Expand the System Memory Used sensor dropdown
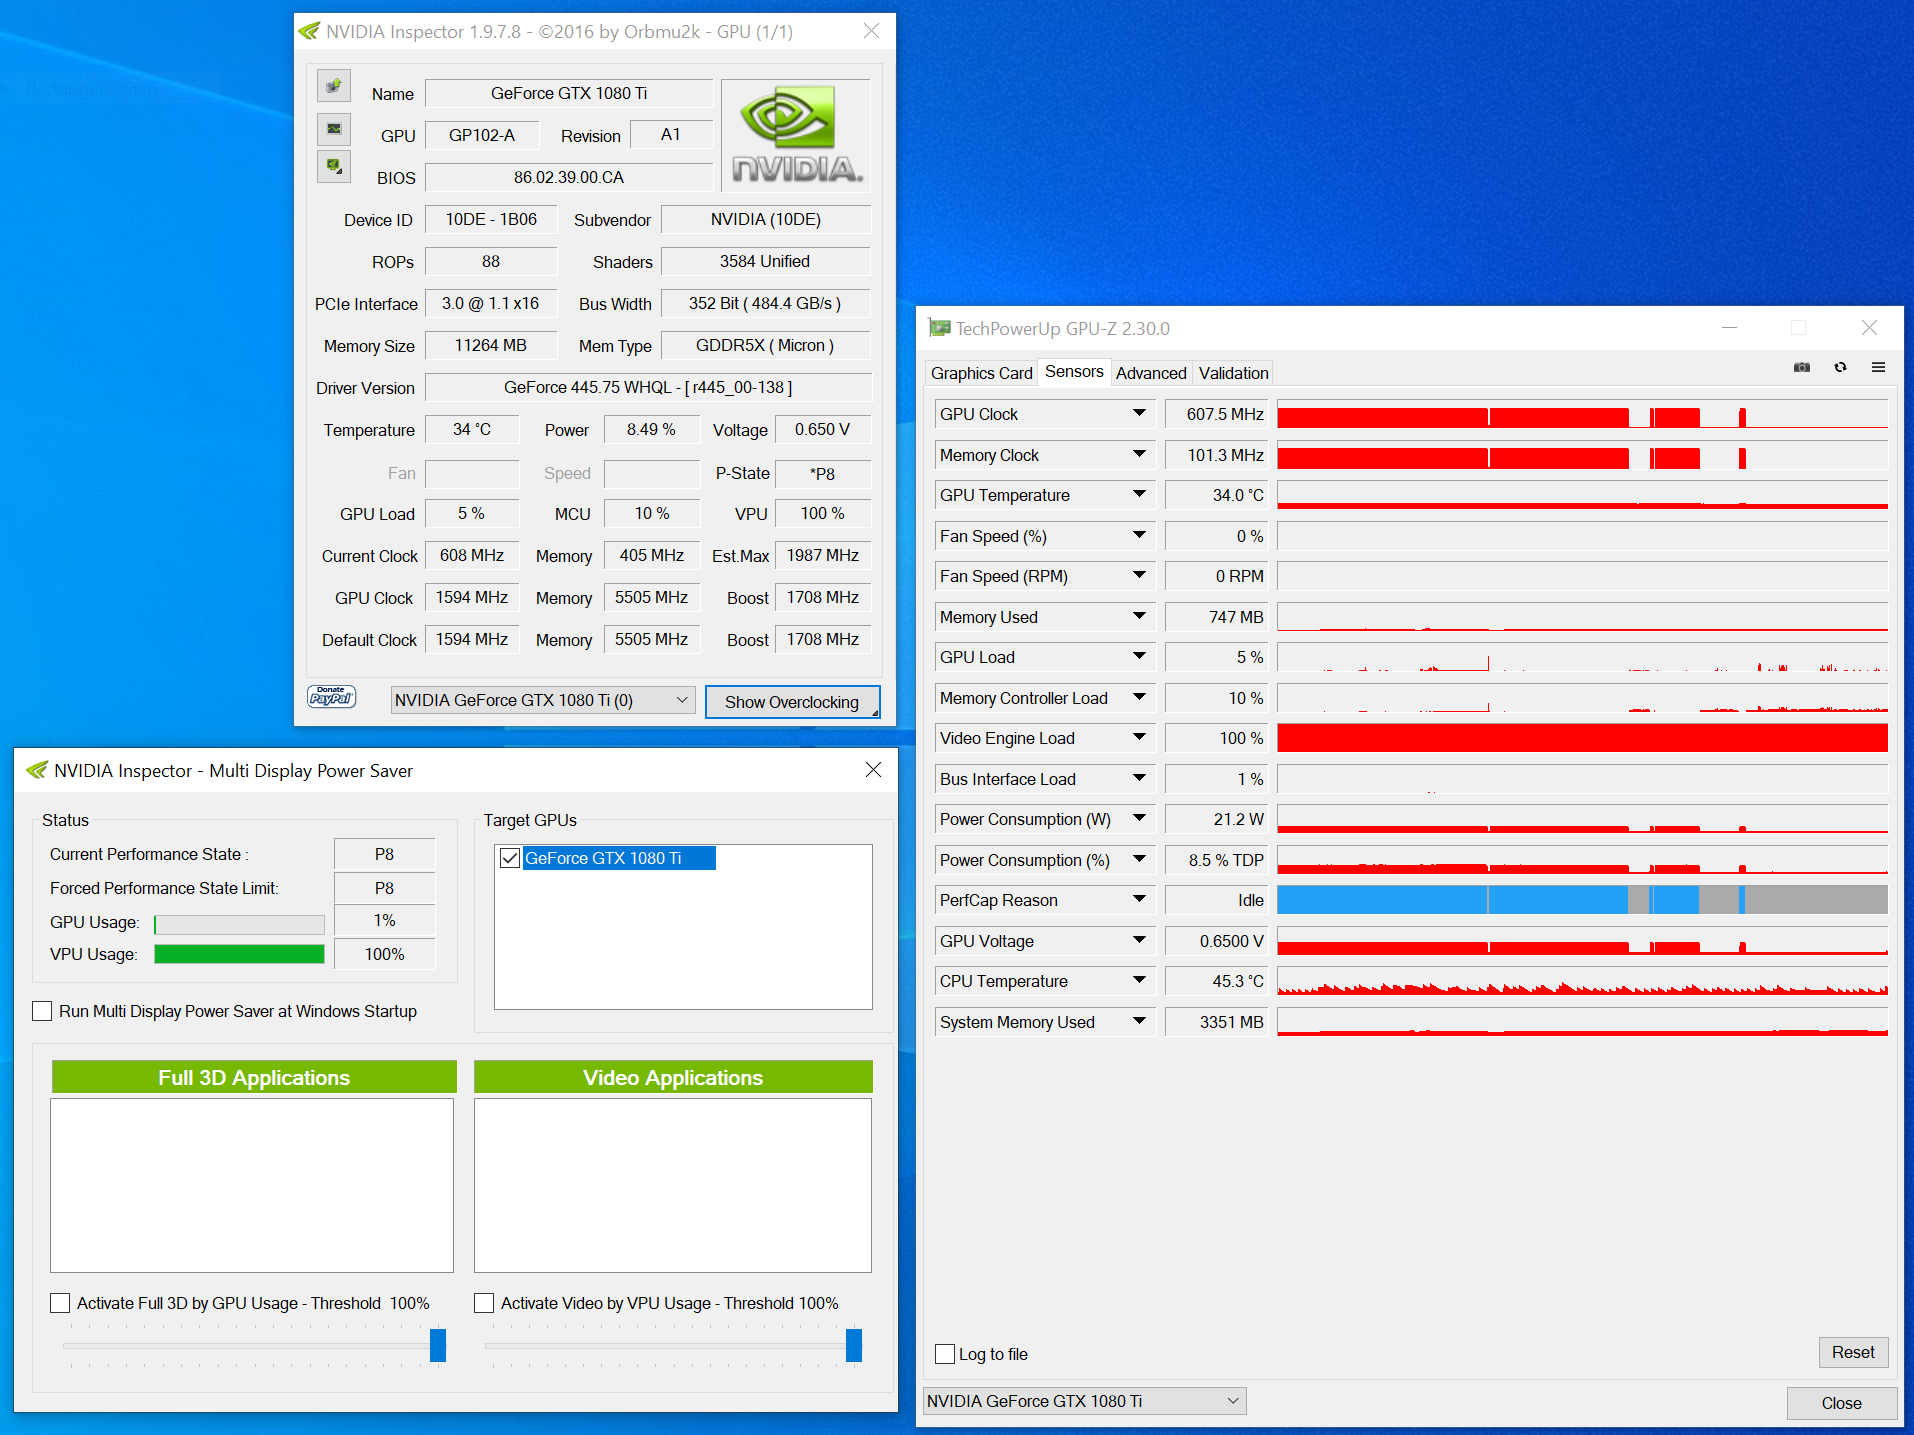 coord(1139,1021)
